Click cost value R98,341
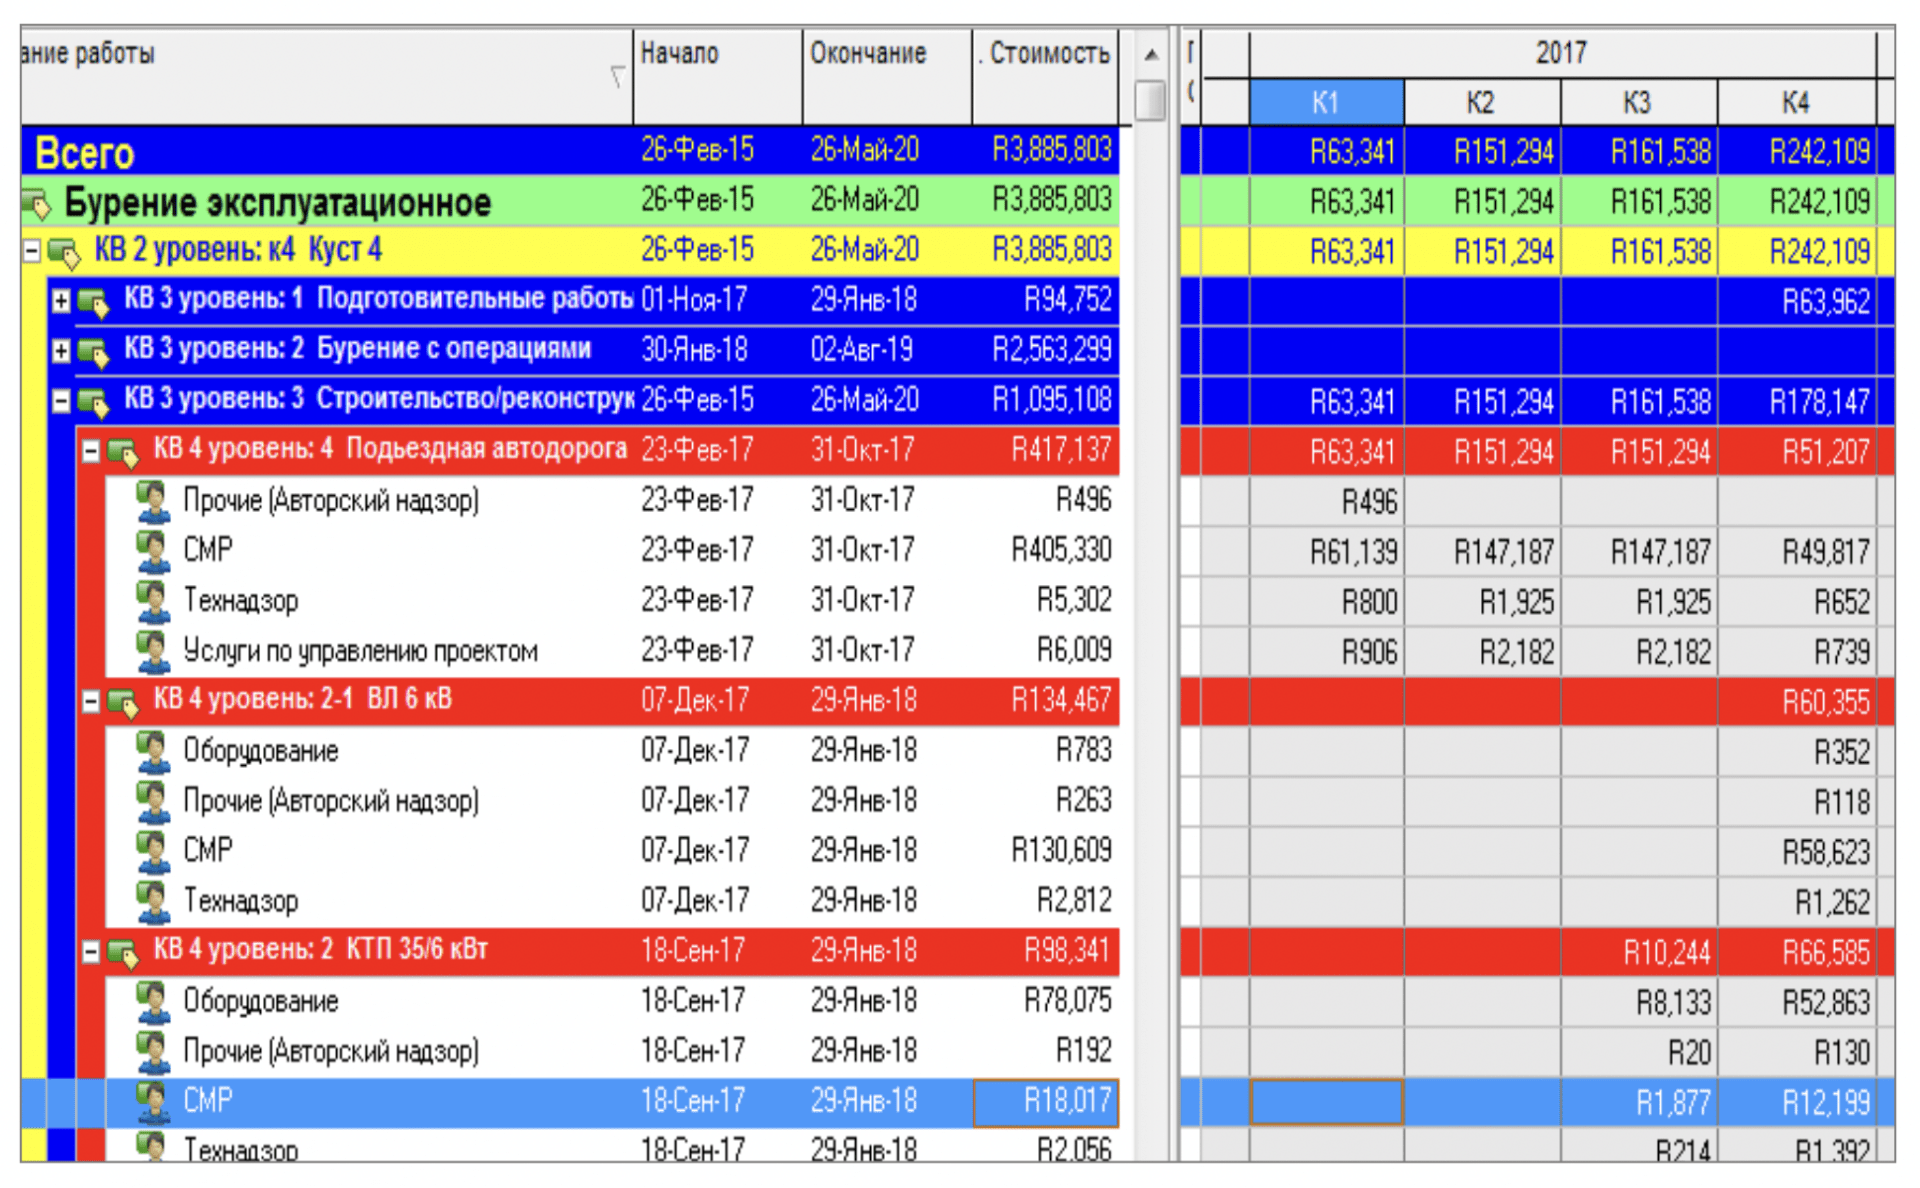This screenshot has width=1920, height=1188. 1068,950
